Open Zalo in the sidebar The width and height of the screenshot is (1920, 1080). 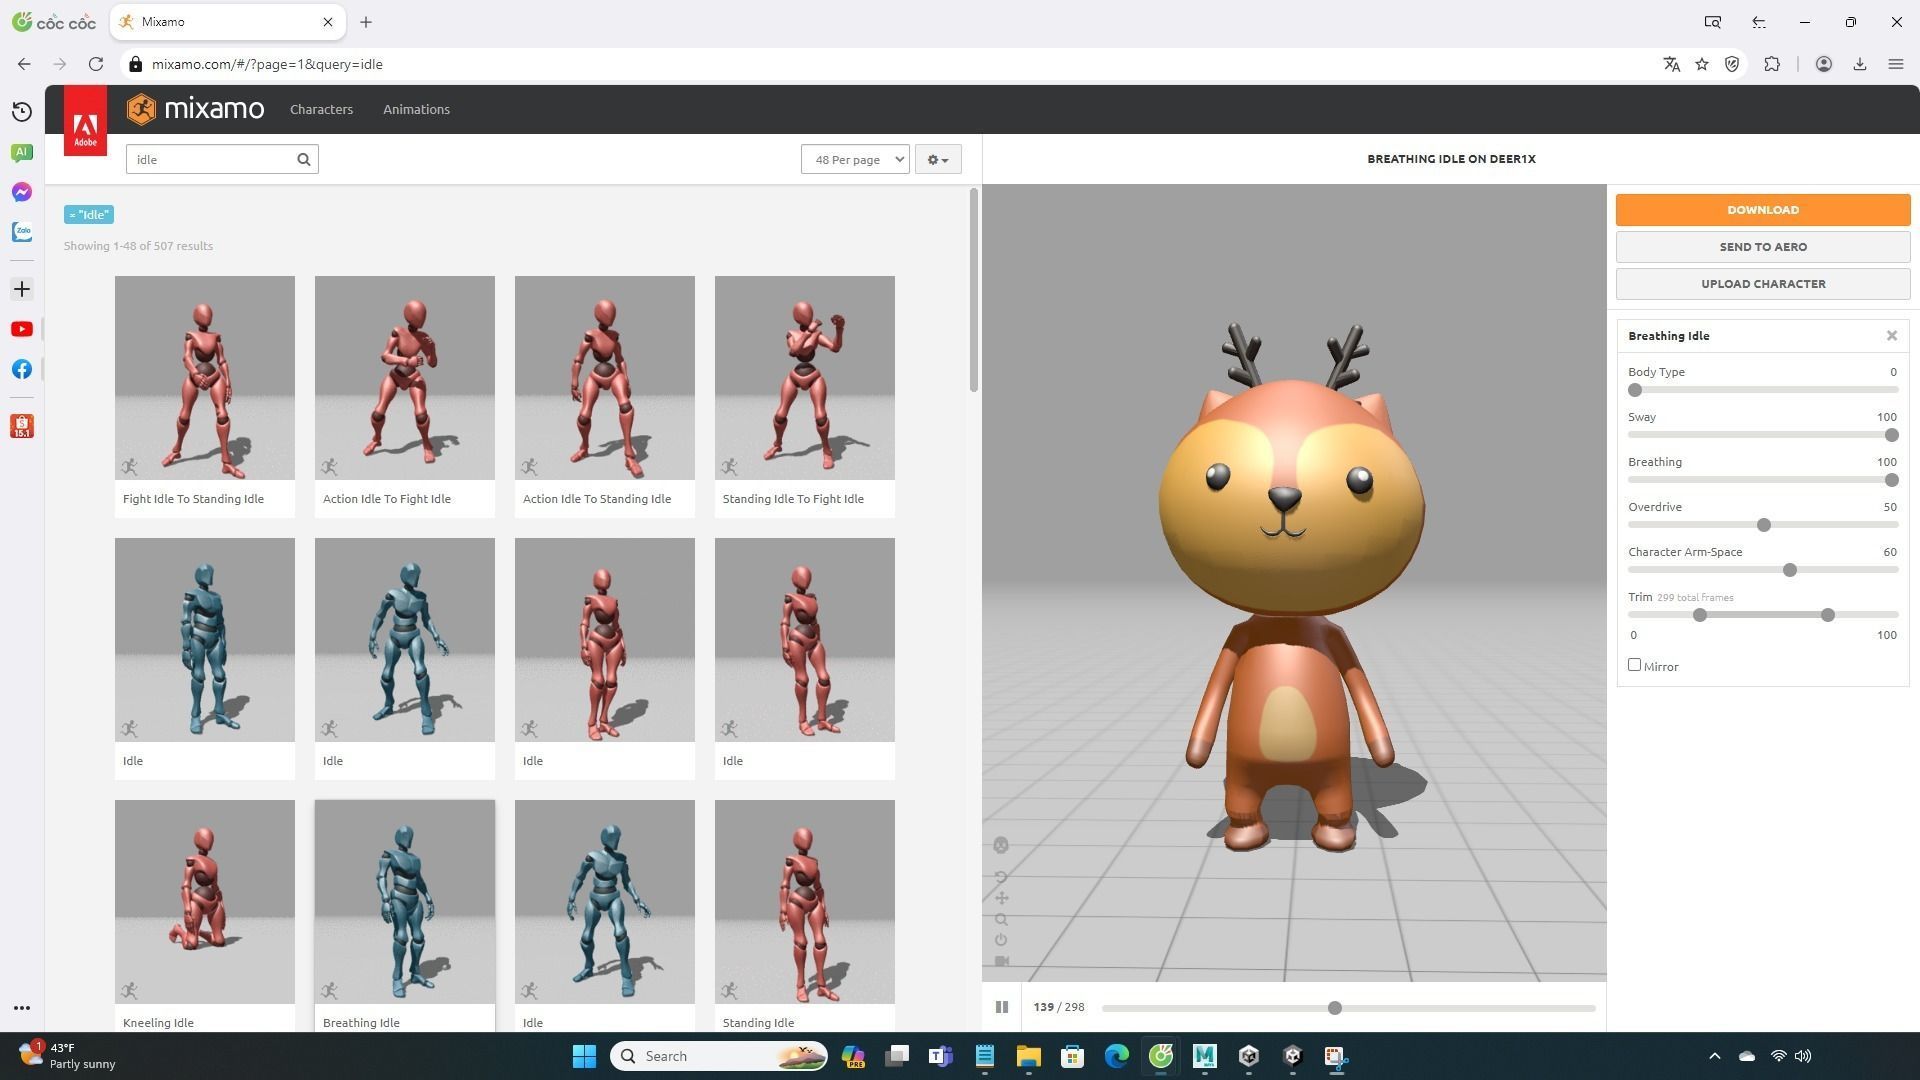click(x=22, y=232)
